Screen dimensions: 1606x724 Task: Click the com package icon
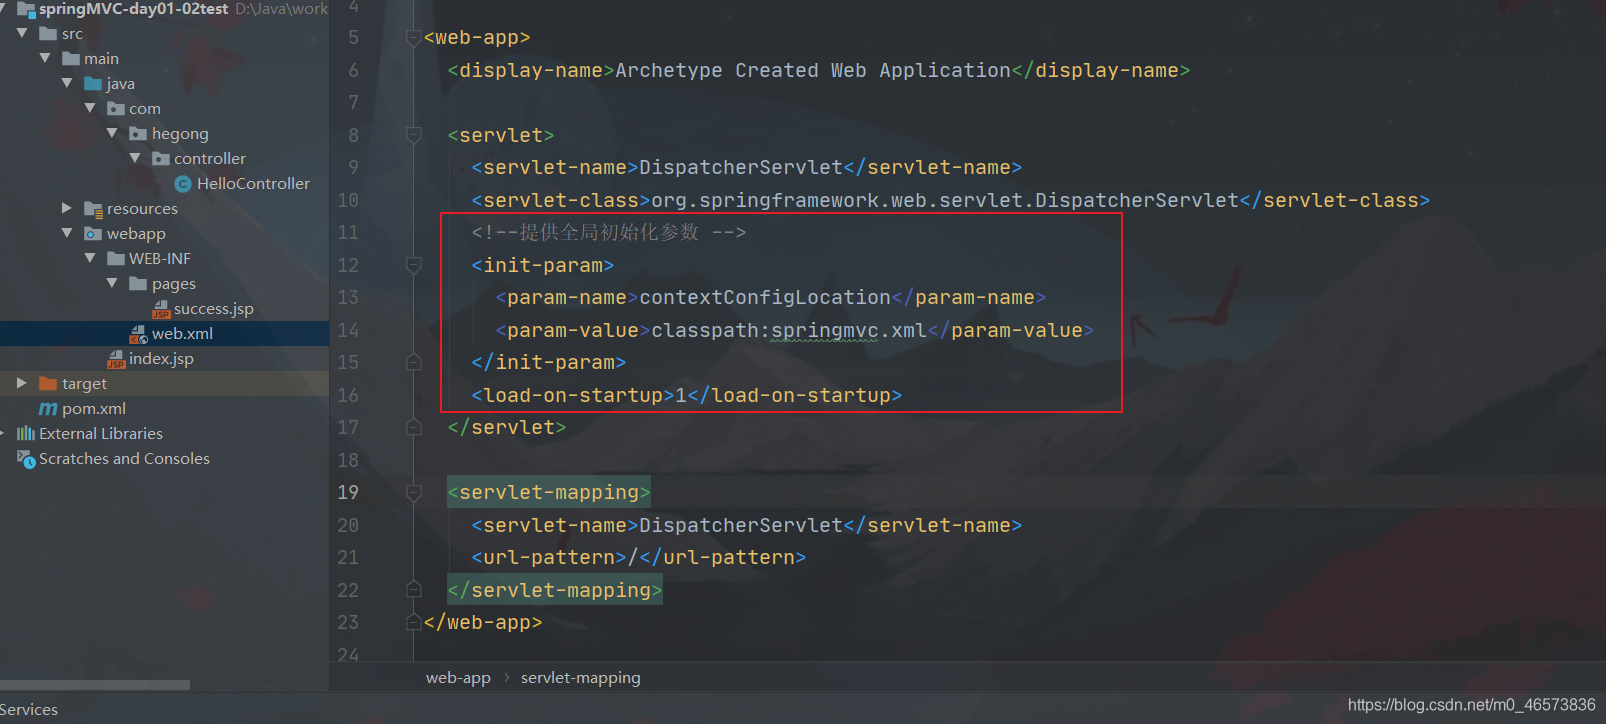click(x=116, y=108)
